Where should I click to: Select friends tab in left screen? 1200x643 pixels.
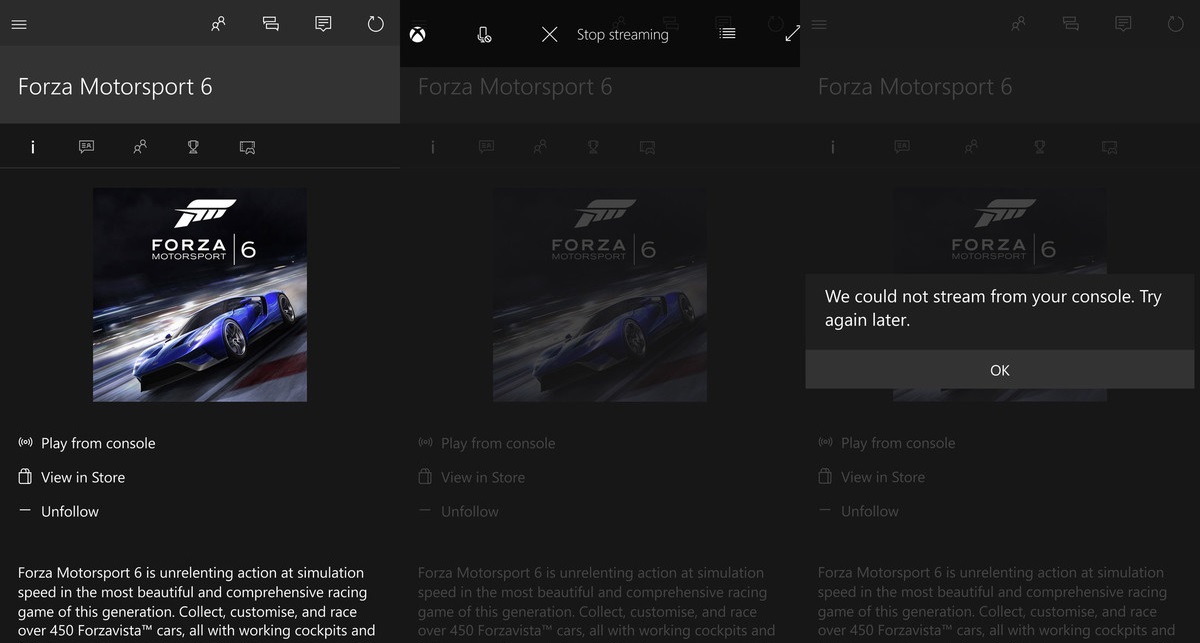click(140, 147)
